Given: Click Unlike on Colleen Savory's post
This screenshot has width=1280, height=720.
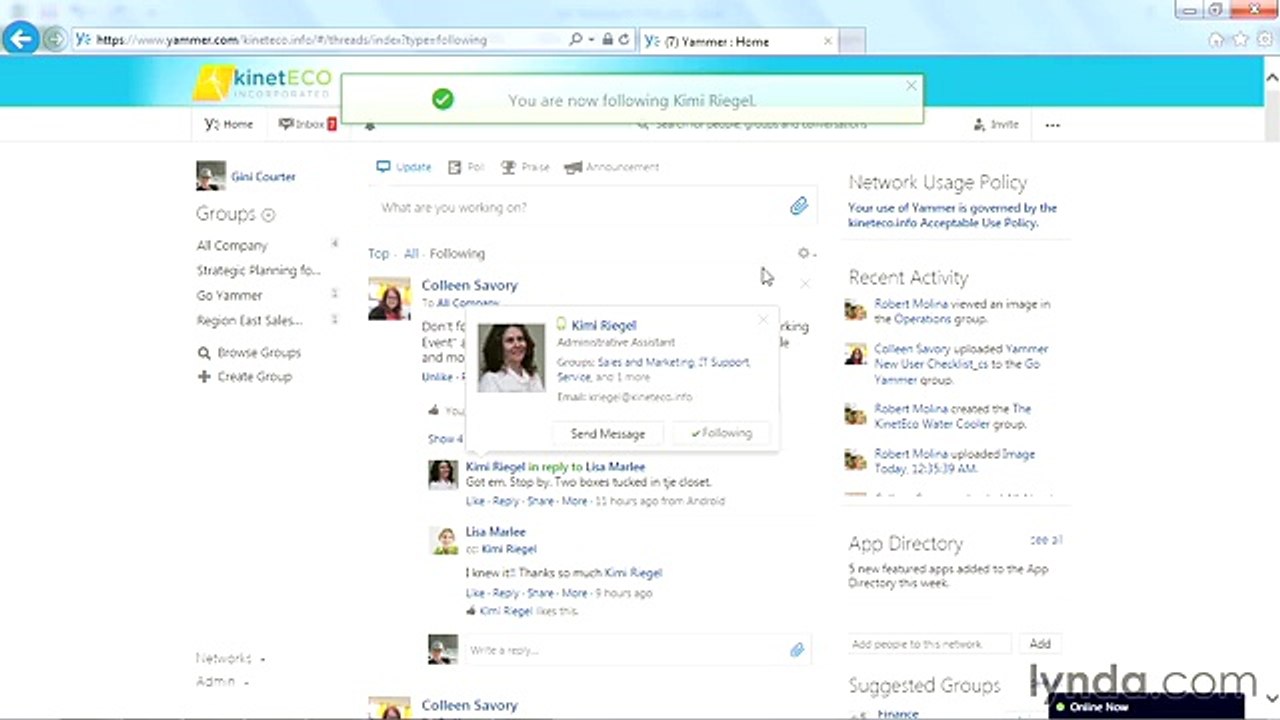Looking at the screenshot, I should pyautogui.click(x=437, y=377).
